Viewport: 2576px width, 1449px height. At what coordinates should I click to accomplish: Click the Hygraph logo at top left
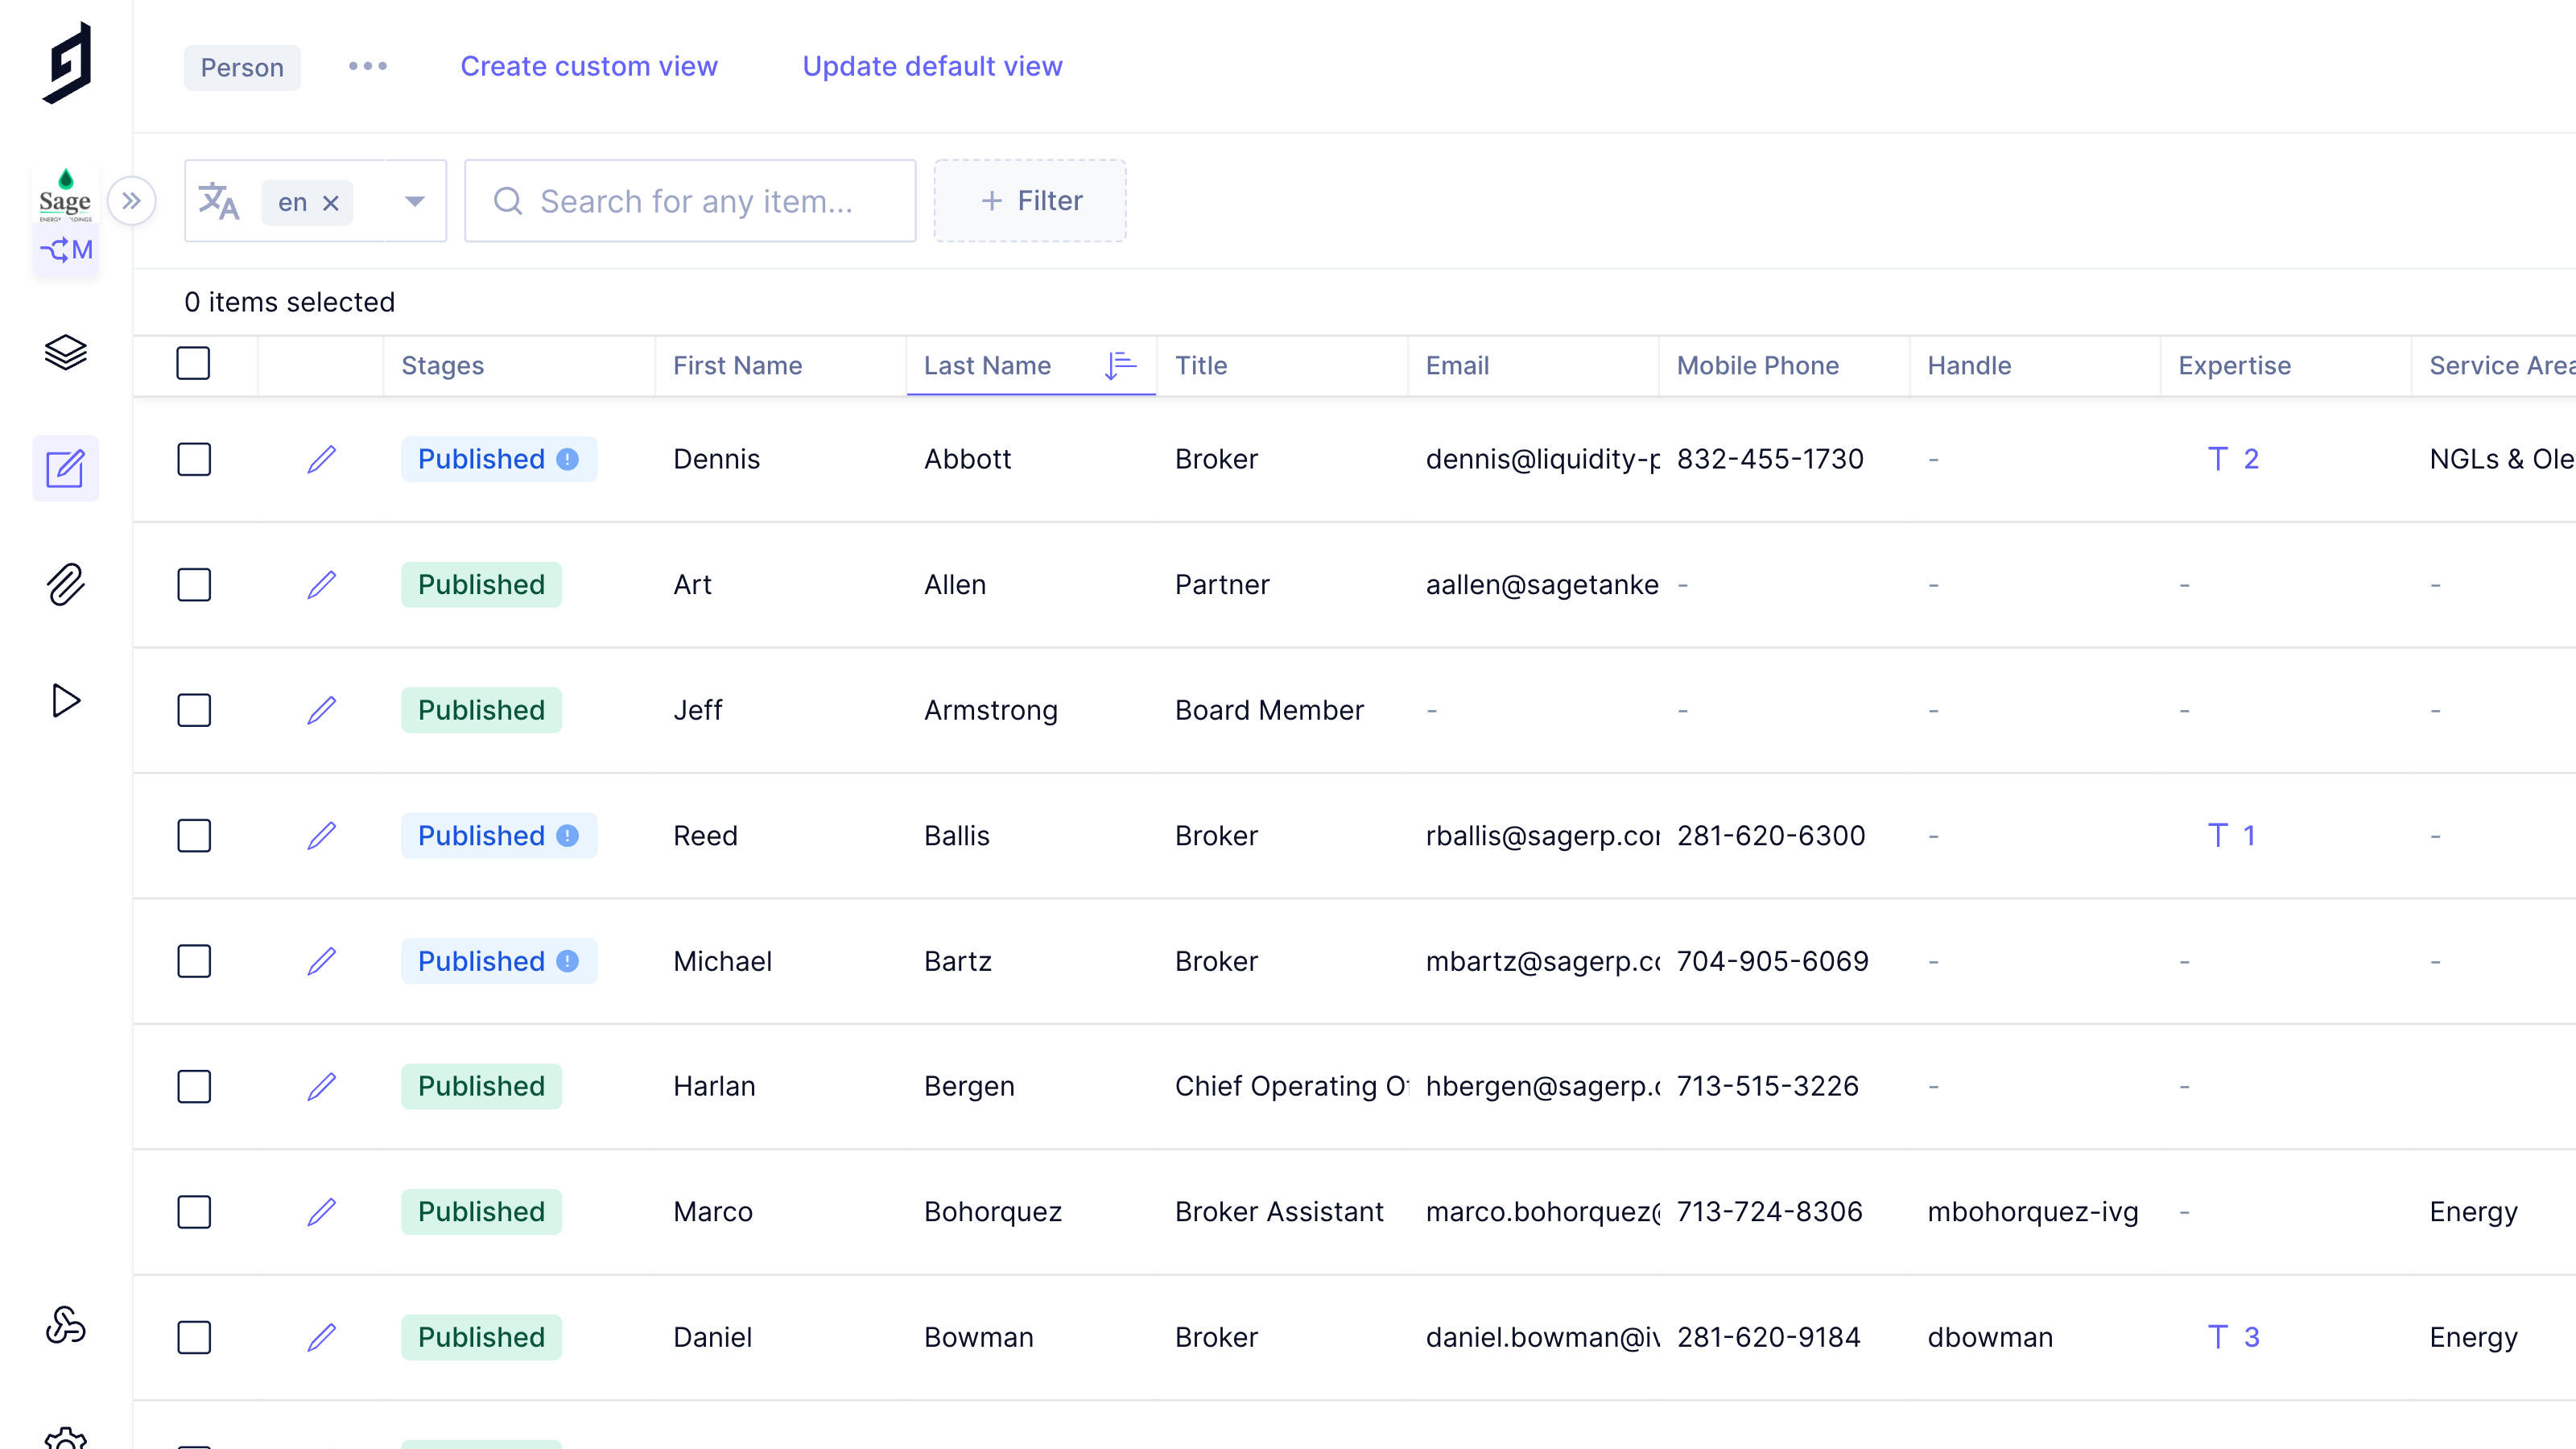[x=68, y=63]
